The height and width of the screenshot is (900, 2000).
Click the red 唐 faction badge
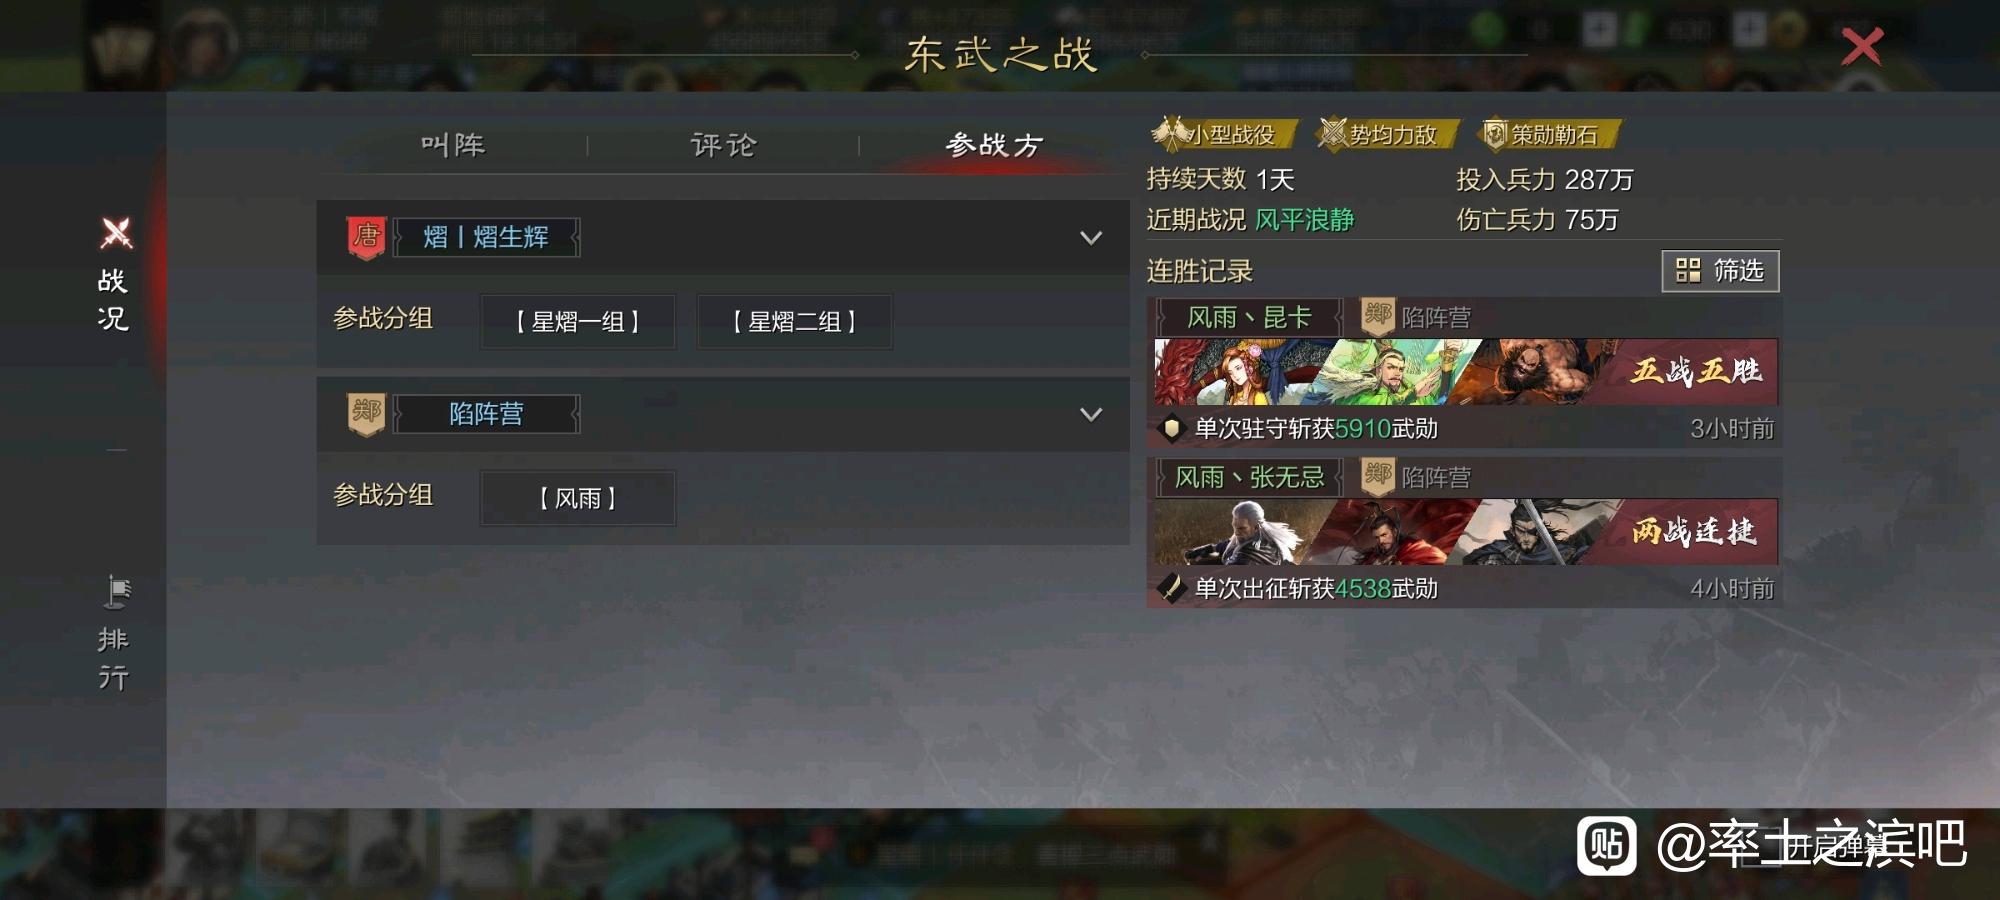366,238
